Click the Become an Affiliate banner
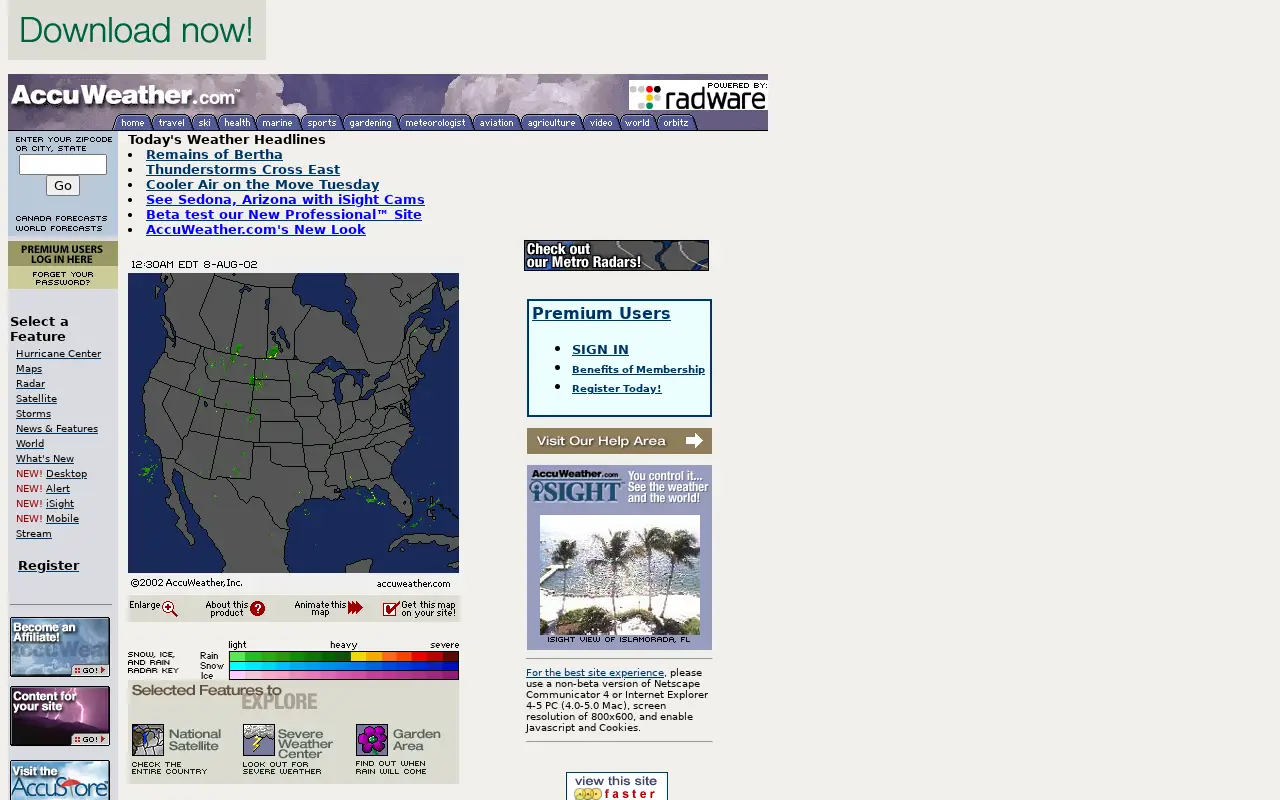1280x800 pixels. pos(60,647)
